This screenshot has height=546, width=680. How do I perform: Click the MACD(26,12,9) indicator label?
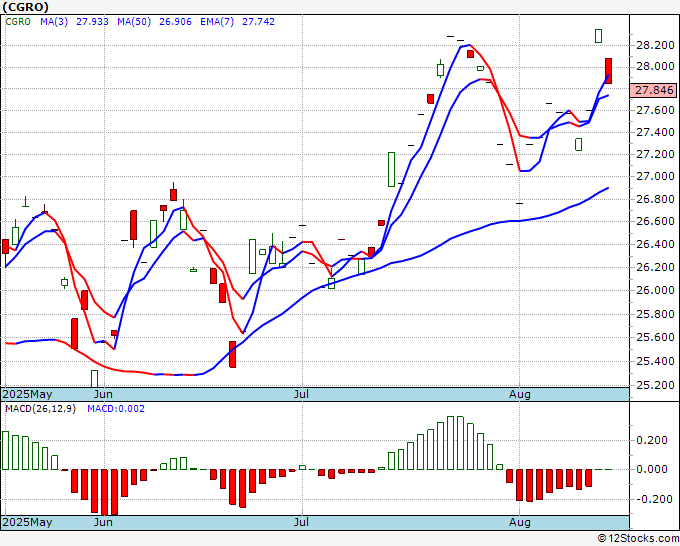40,409
